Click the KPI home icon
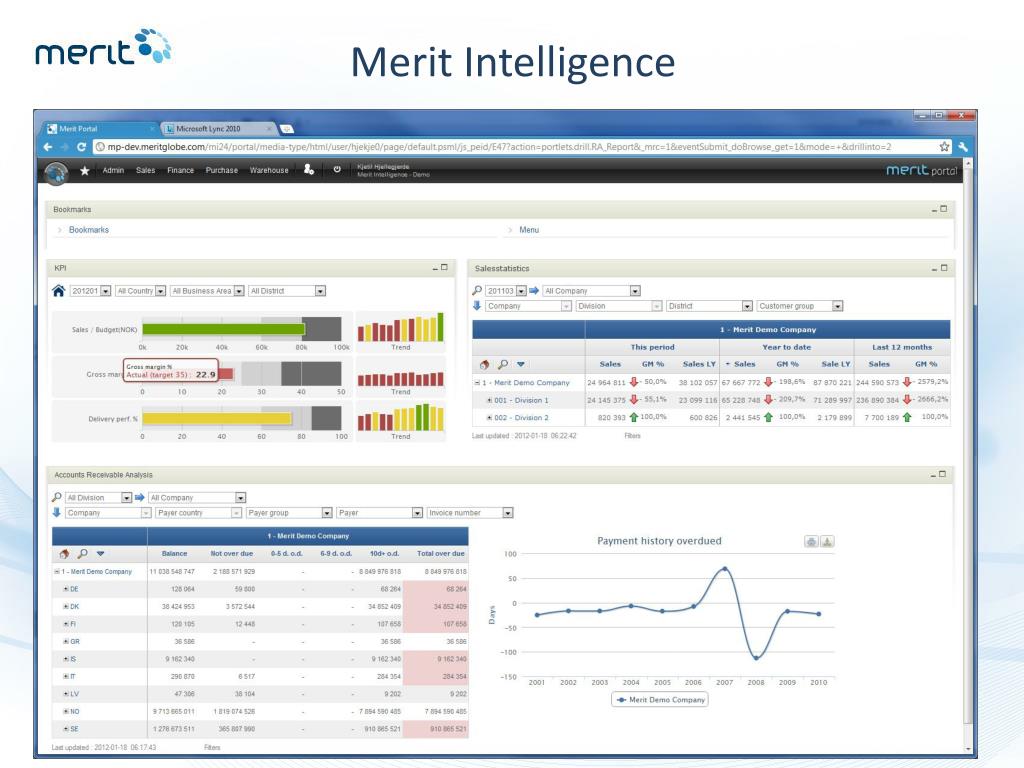1024x768 pixels. pos(59,291)
